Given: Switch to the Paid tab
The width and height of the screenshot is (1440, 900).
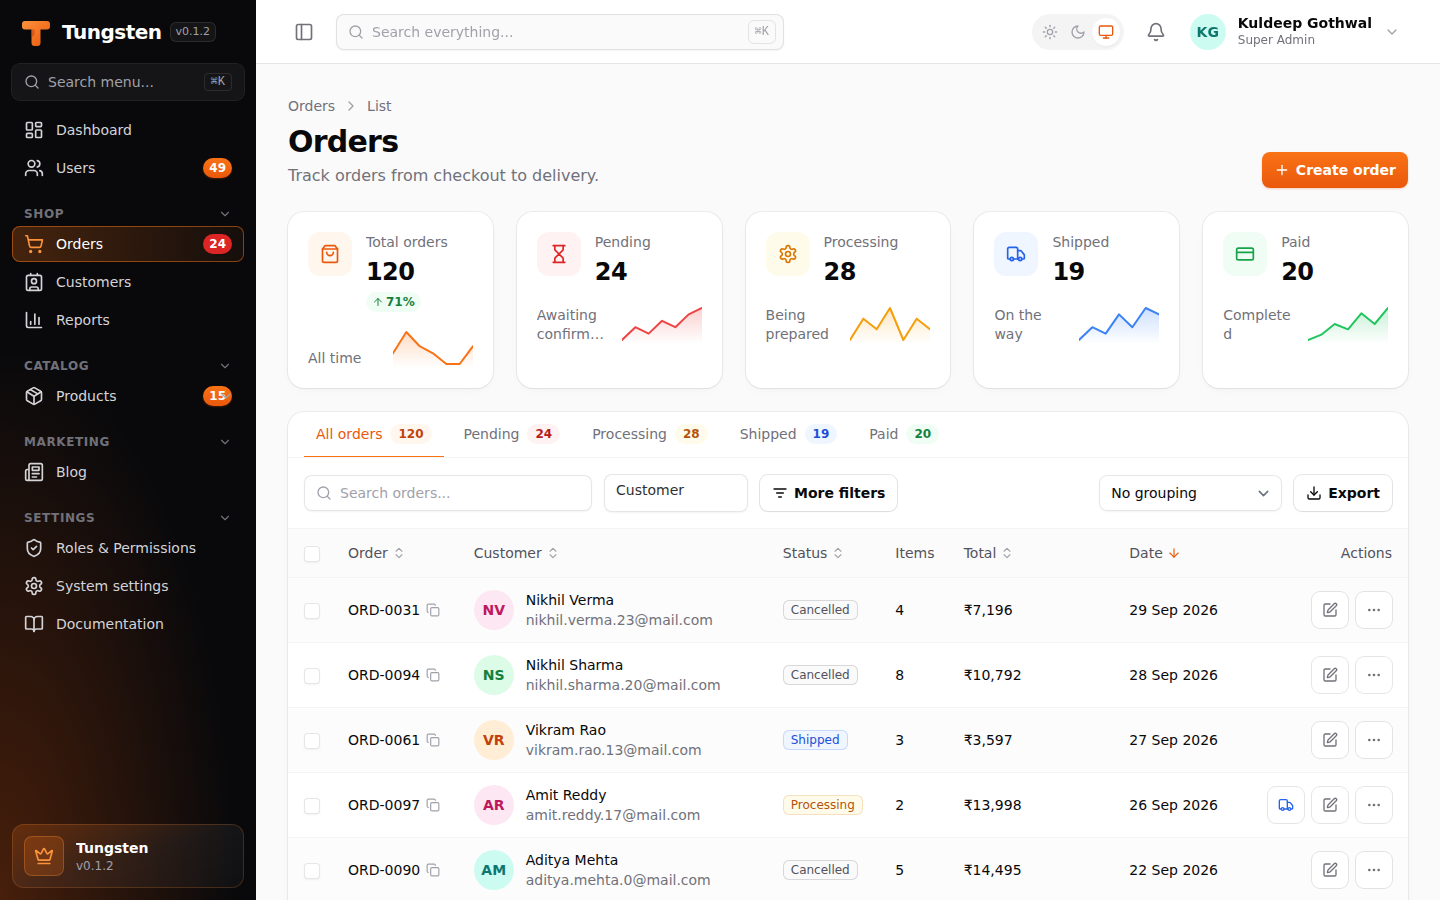Looking at the screenshot, I should pyautogui.click(x=902, y=434).
